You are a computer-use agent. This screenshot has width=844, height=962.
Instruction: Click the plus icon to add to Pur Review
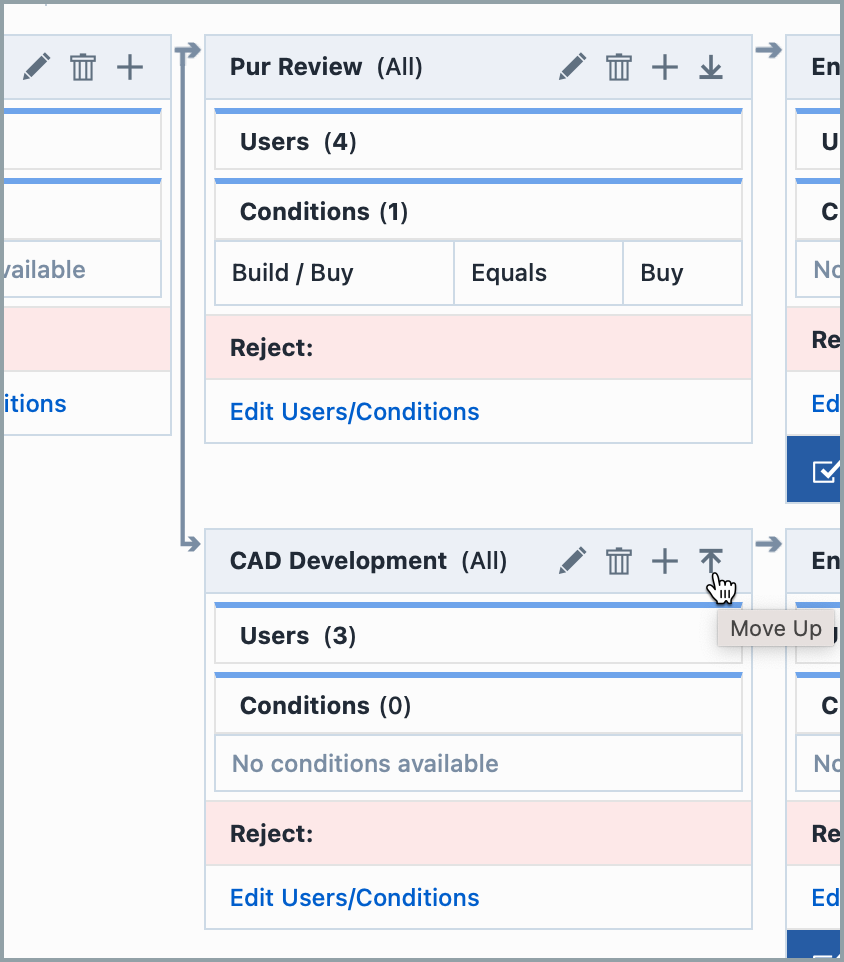tap(664, 67)
